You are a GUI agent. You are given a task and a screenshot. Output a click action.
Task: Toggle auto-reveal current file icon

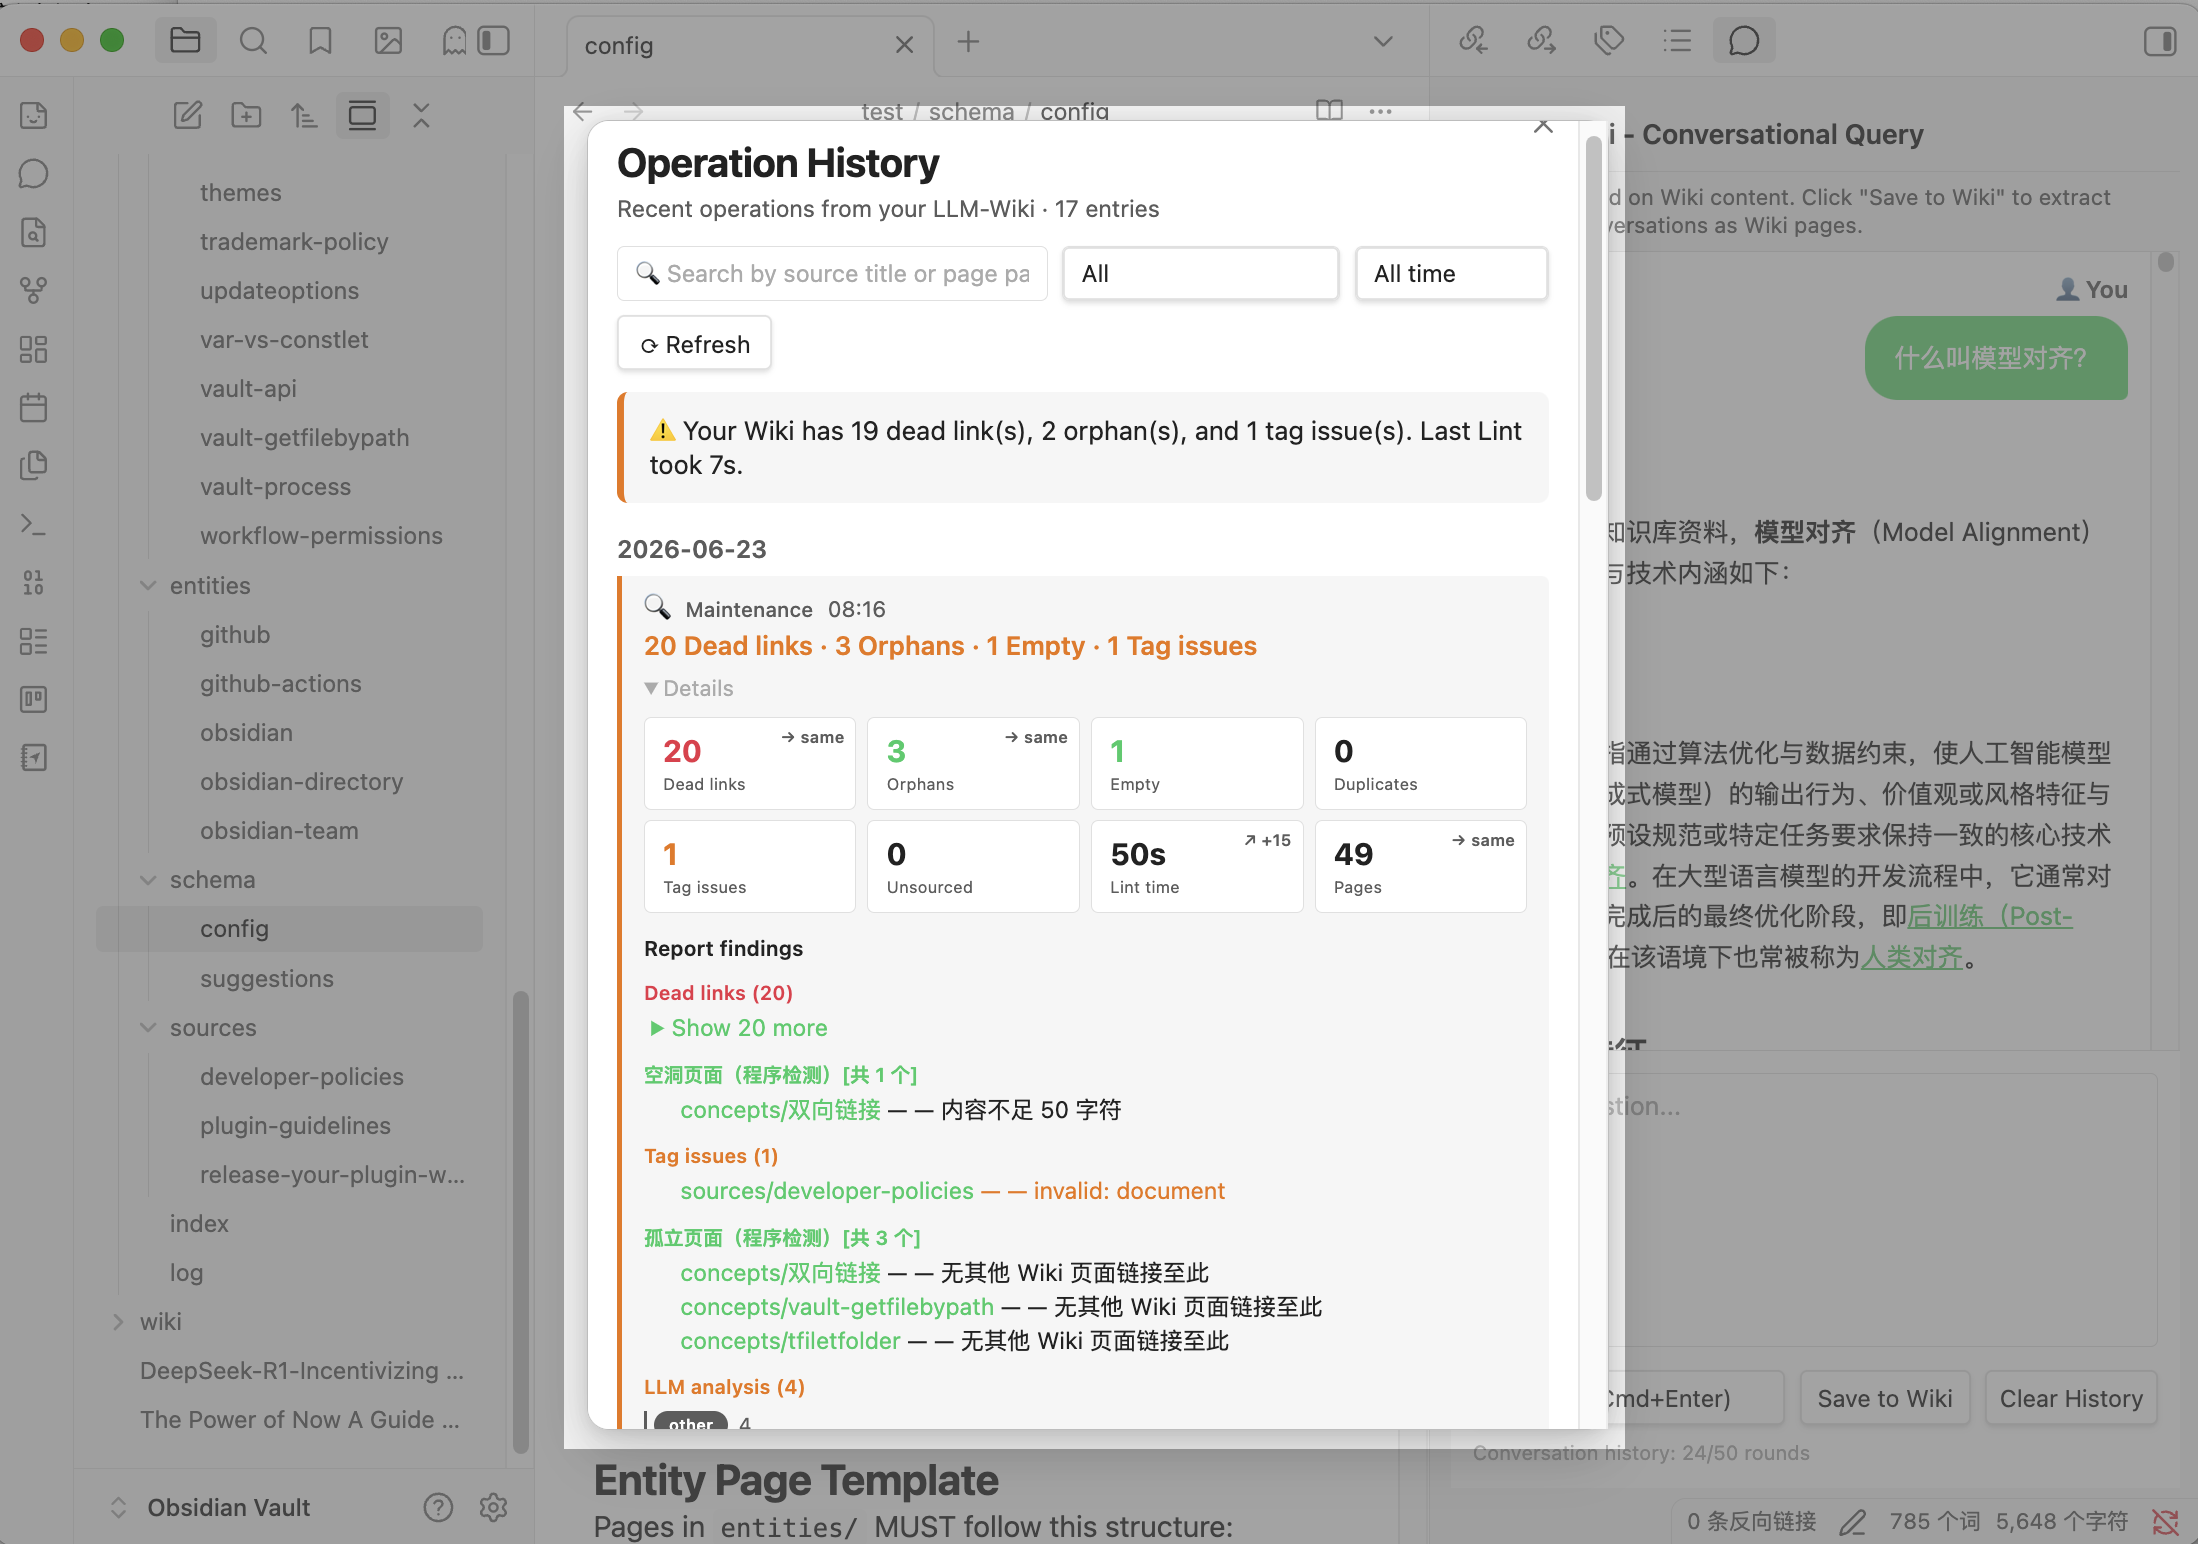coord(362,116)
